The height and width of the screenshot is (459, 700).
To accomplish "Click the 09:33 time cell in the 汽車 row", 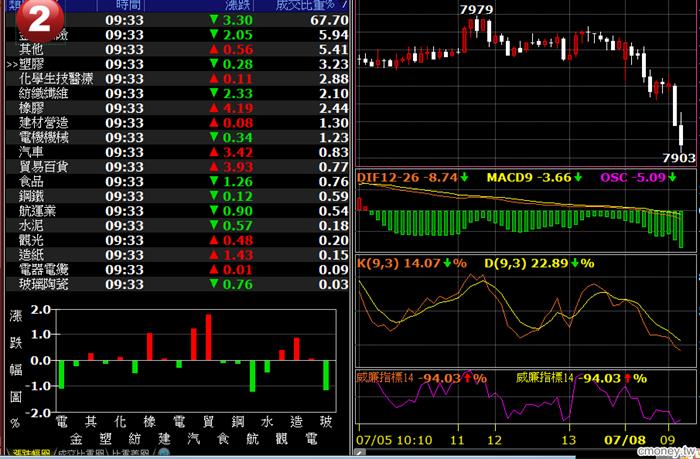I will tap(125, 152).
